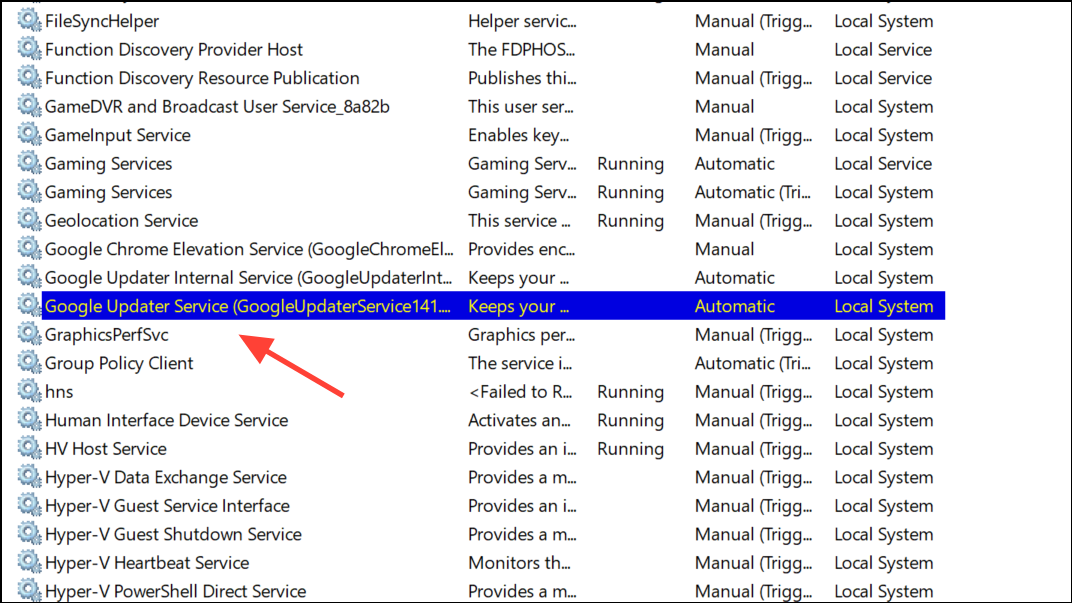Viewport: 1072px width, 603px height.
Task: Click the HV Host Service gear icon
Action: click(30, 449)
